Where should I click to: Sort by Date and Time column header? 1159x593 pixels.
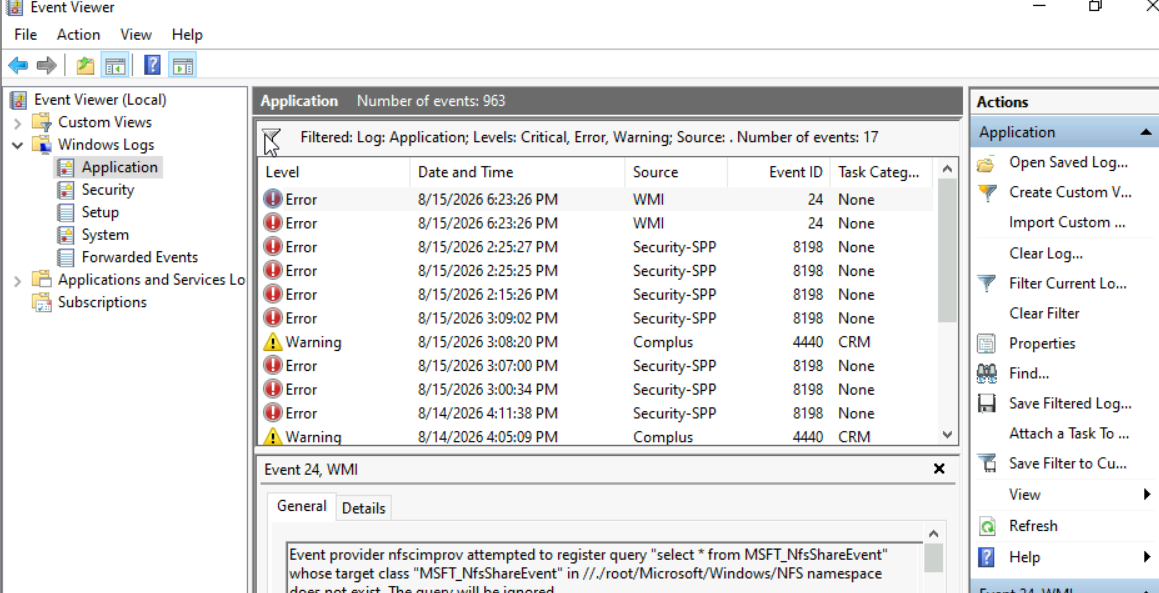(x=517, y=172)
